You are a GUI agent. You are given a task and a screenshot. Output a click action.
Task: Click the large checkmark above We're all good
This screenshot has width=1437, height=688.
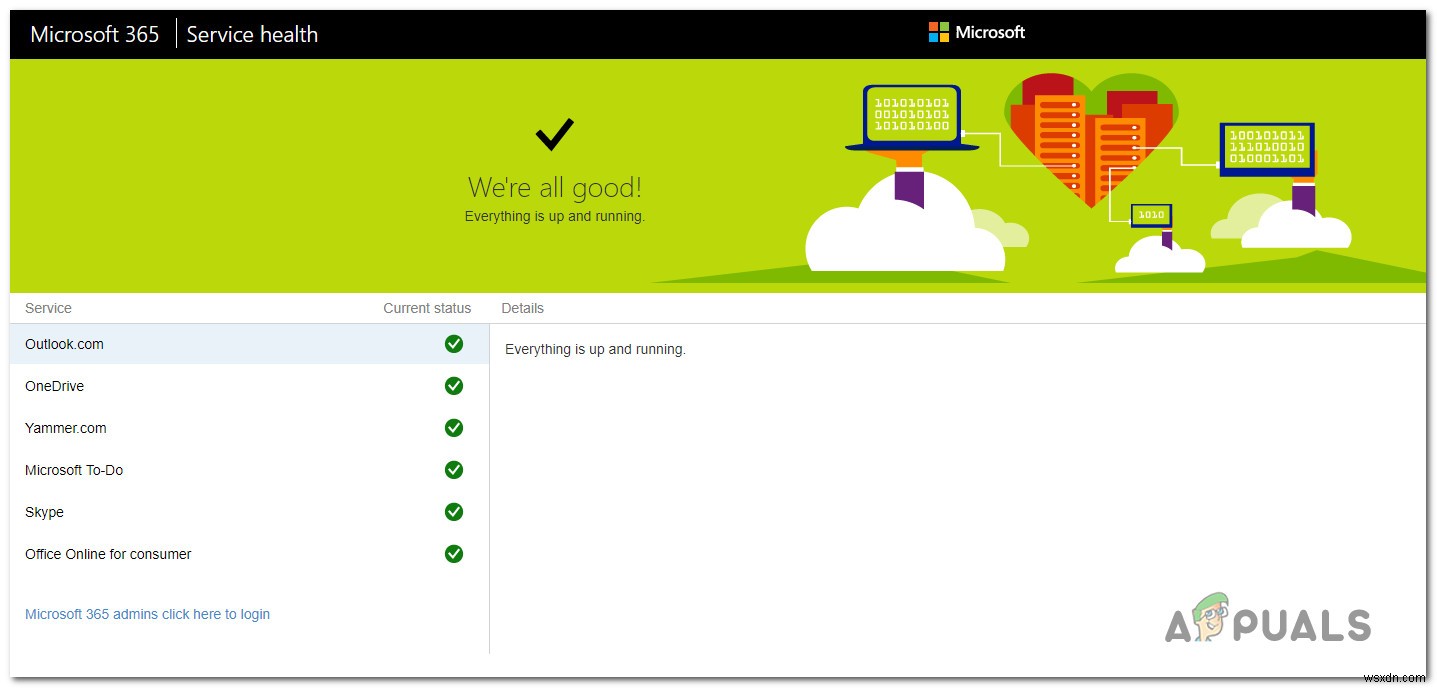pyautogui.click(x=554, y=133)
